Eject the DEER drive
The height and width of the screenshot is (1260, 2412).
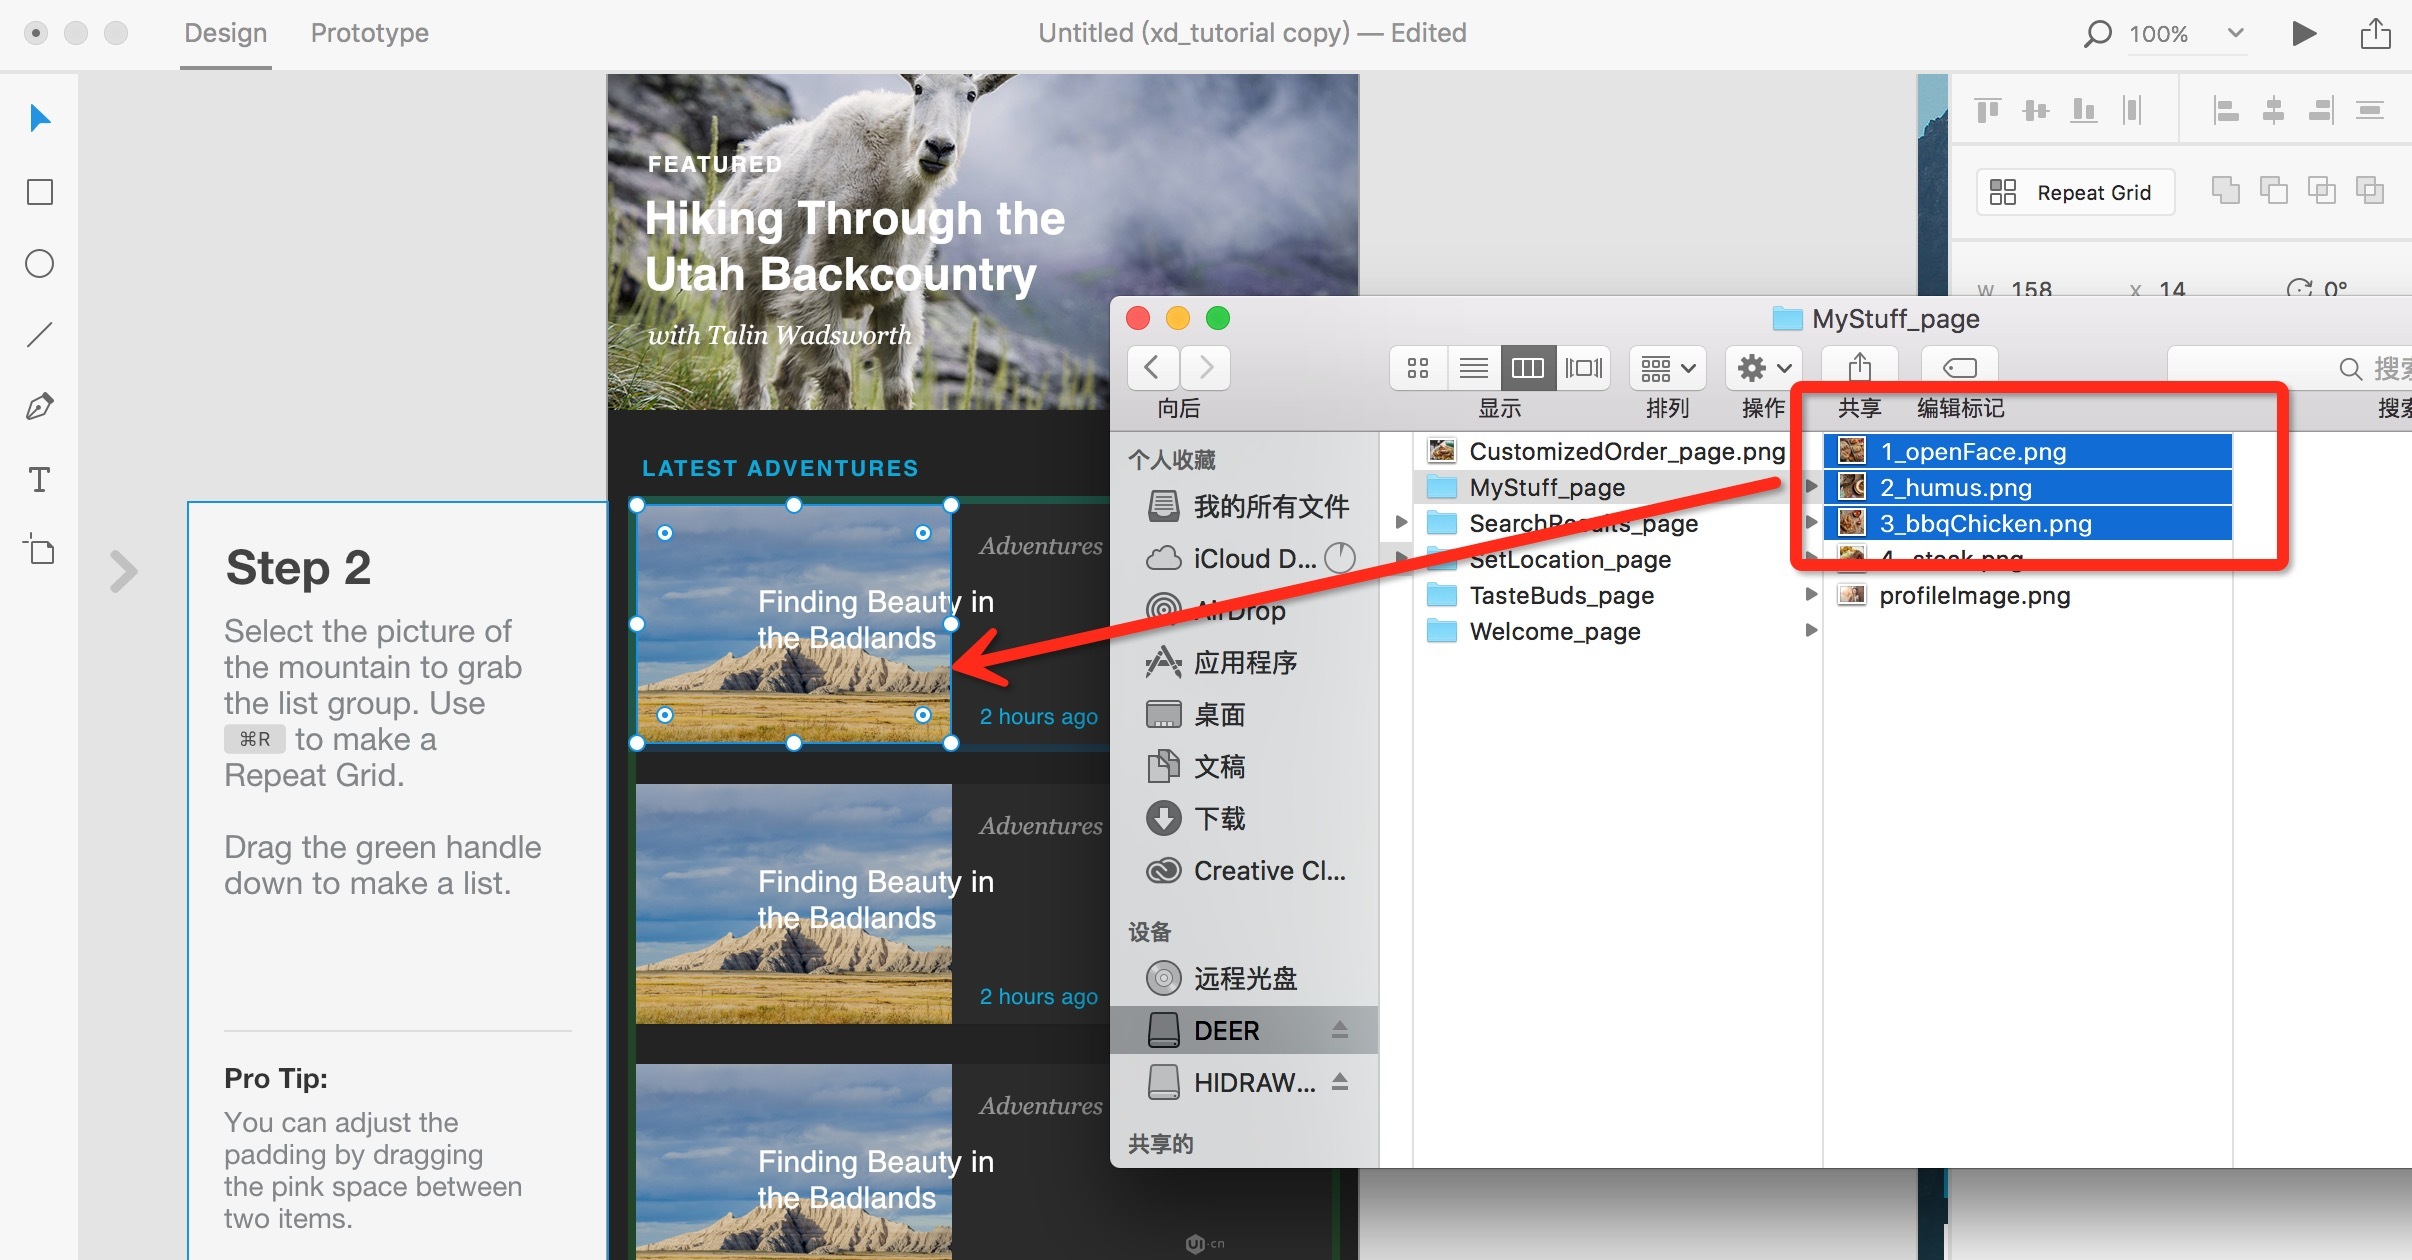1340,1030
